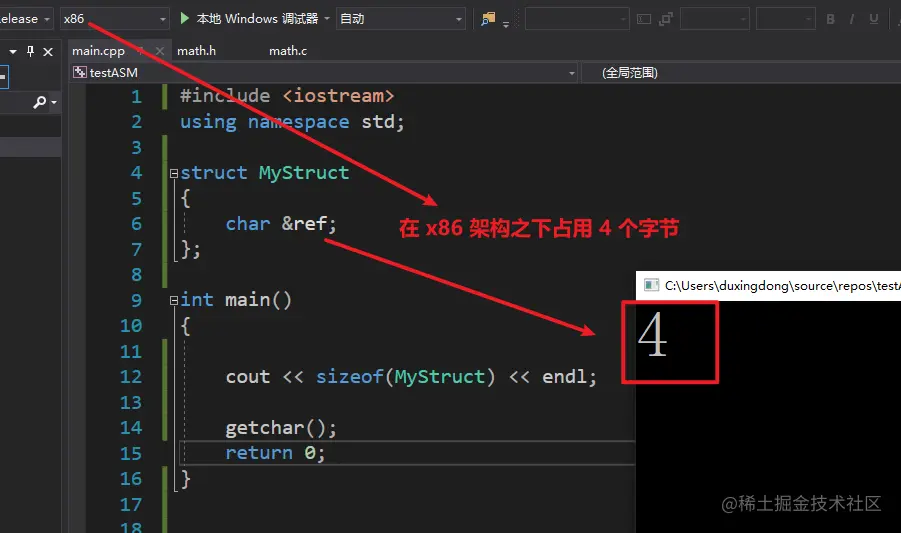The width and height of the screenshot is (901, 533).
Task: Open the x86 platform dropdown
Action: 115,18
